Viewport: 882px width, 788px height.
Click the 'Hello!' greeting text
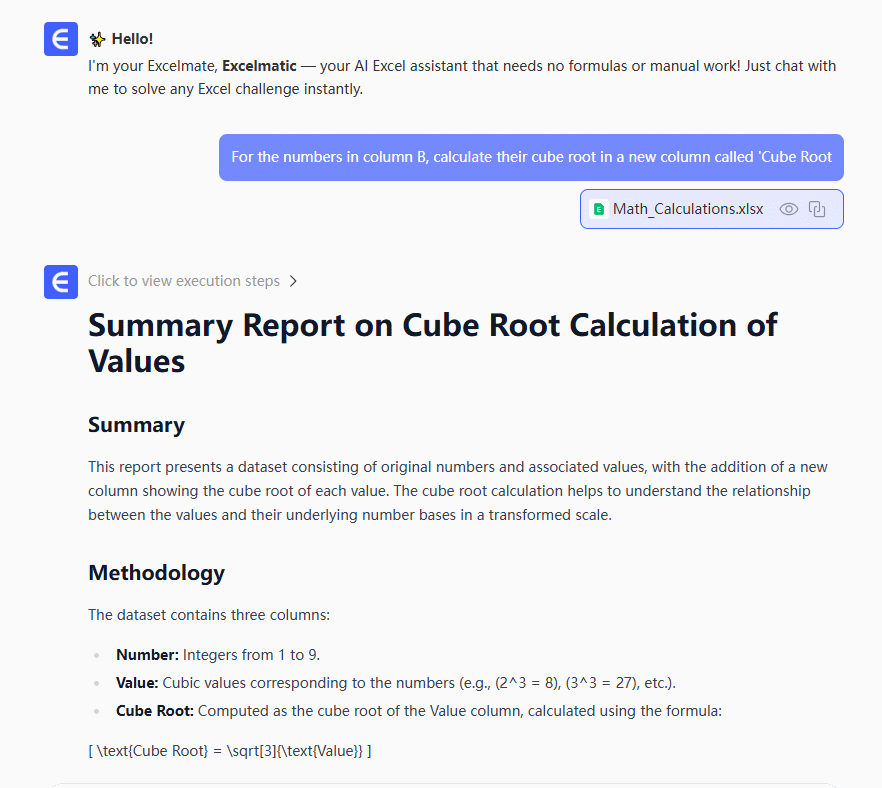pos(132,39)
